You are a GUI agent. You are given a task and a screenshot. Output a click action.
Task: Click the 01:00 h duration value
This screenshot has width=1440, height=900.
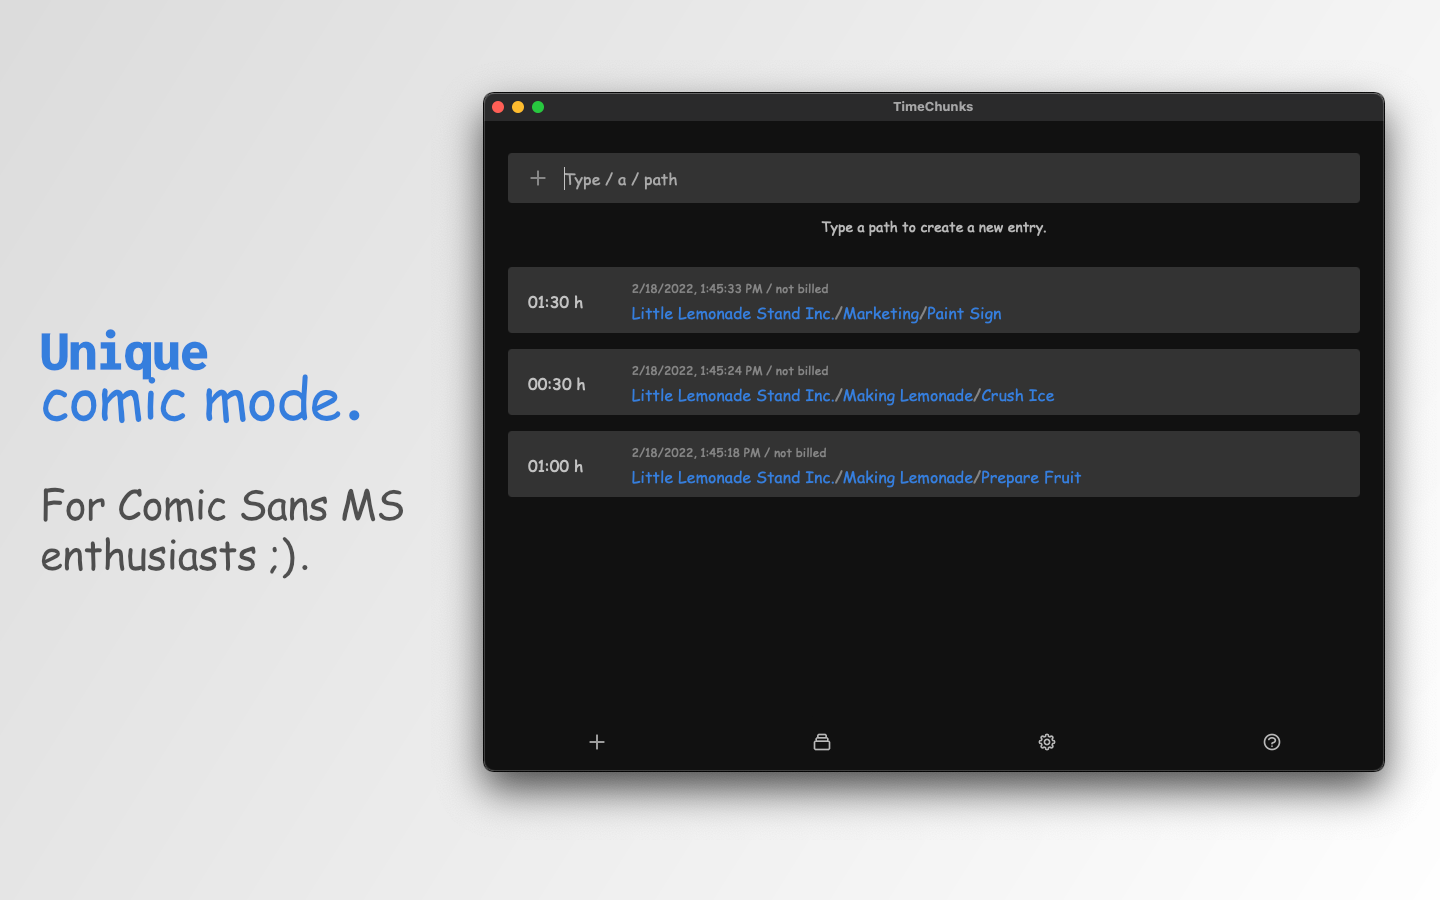[x=555, y=466]
